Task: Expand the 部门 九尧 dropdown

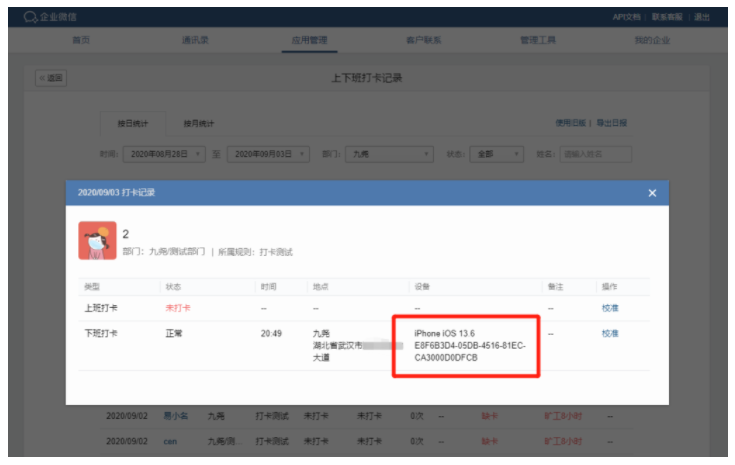Action: pos(389,154)
